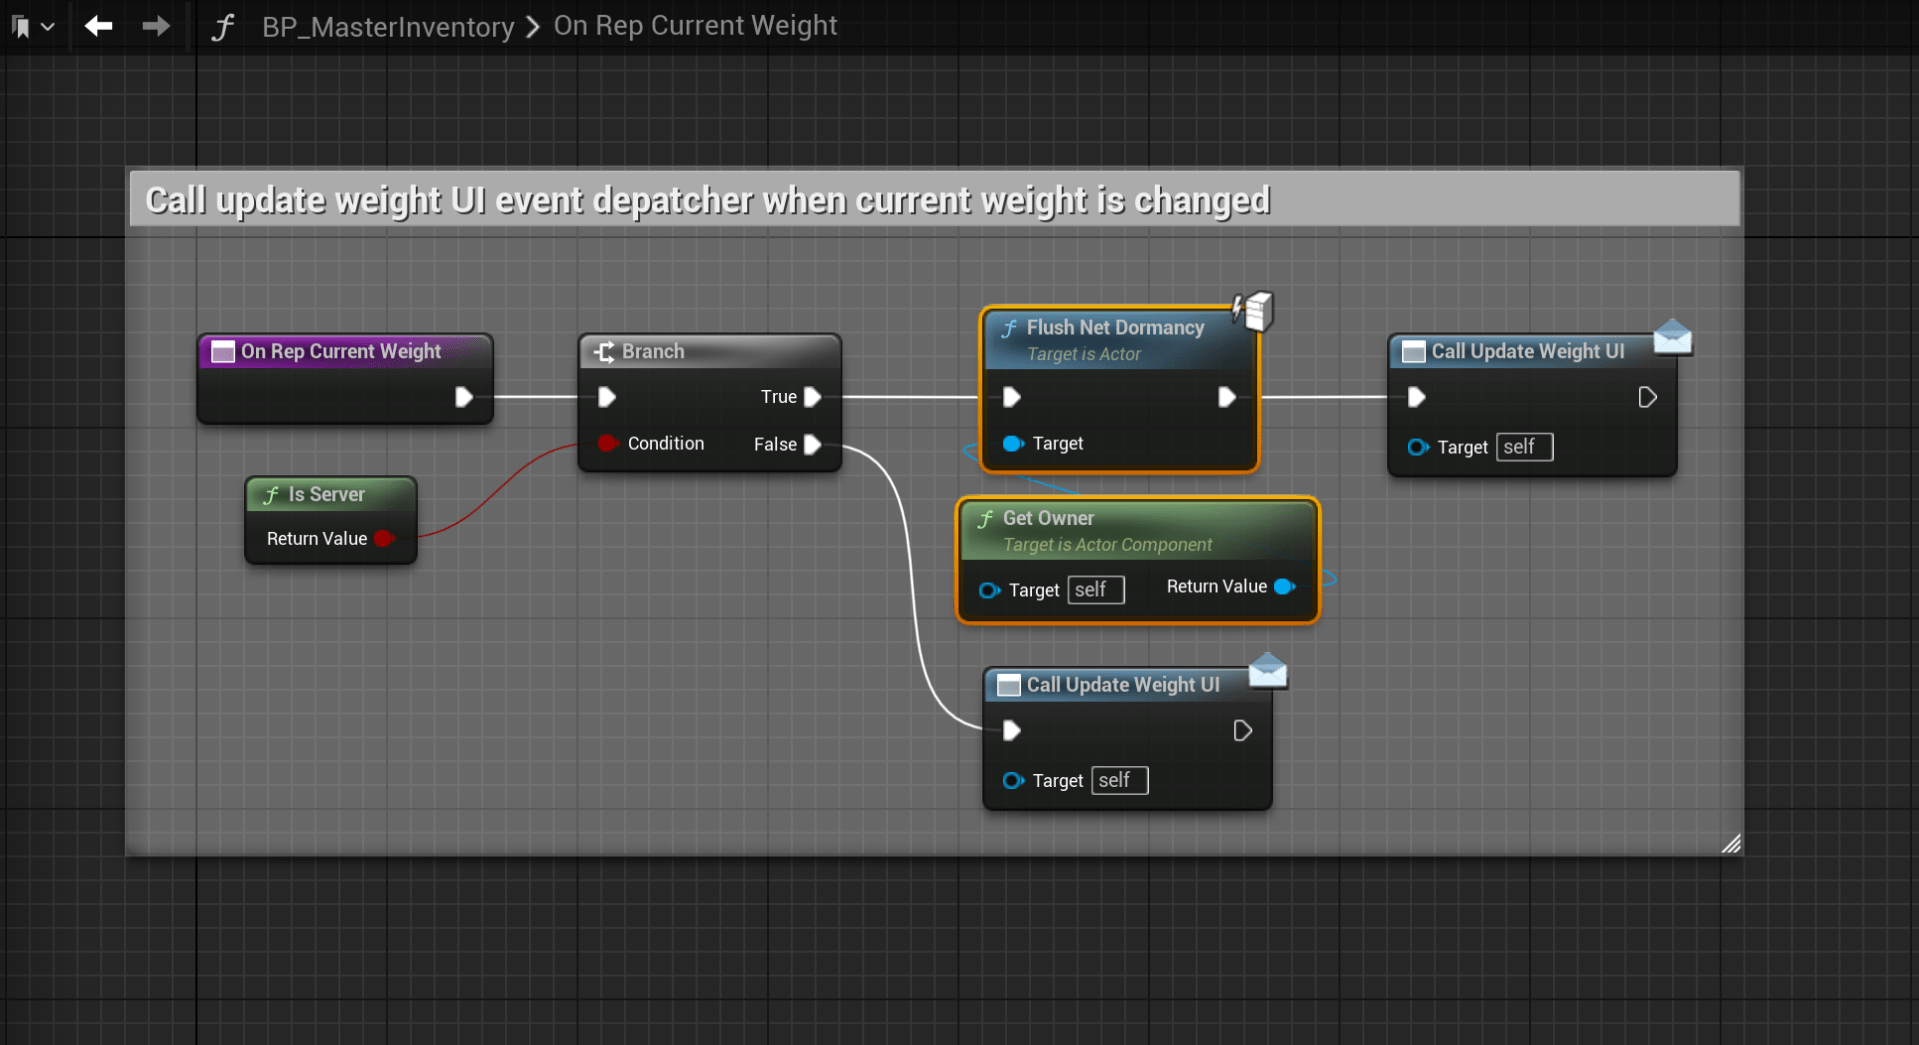
Task: Click Target pin of lower Call Update Weight UI
Action: 1013,780
